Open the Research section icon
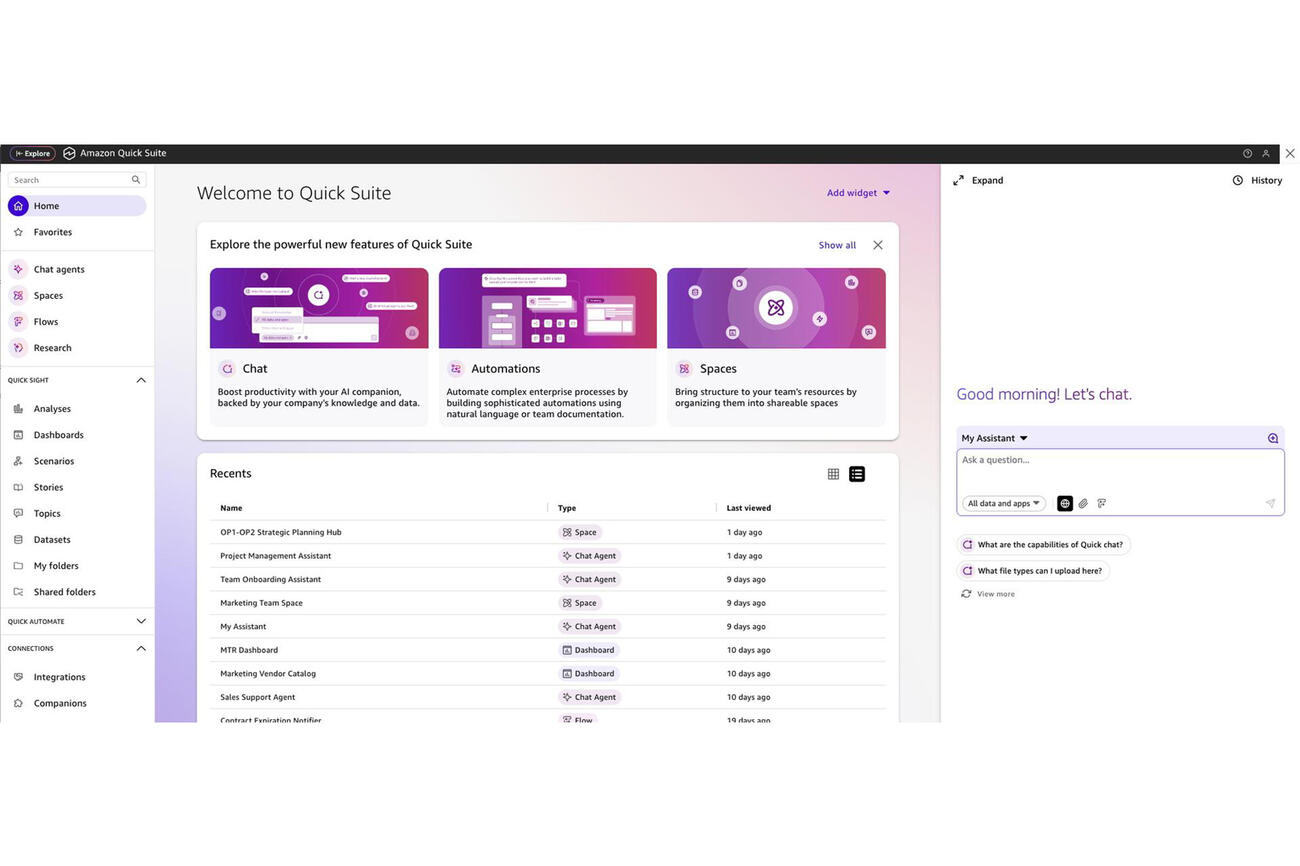 18,348
